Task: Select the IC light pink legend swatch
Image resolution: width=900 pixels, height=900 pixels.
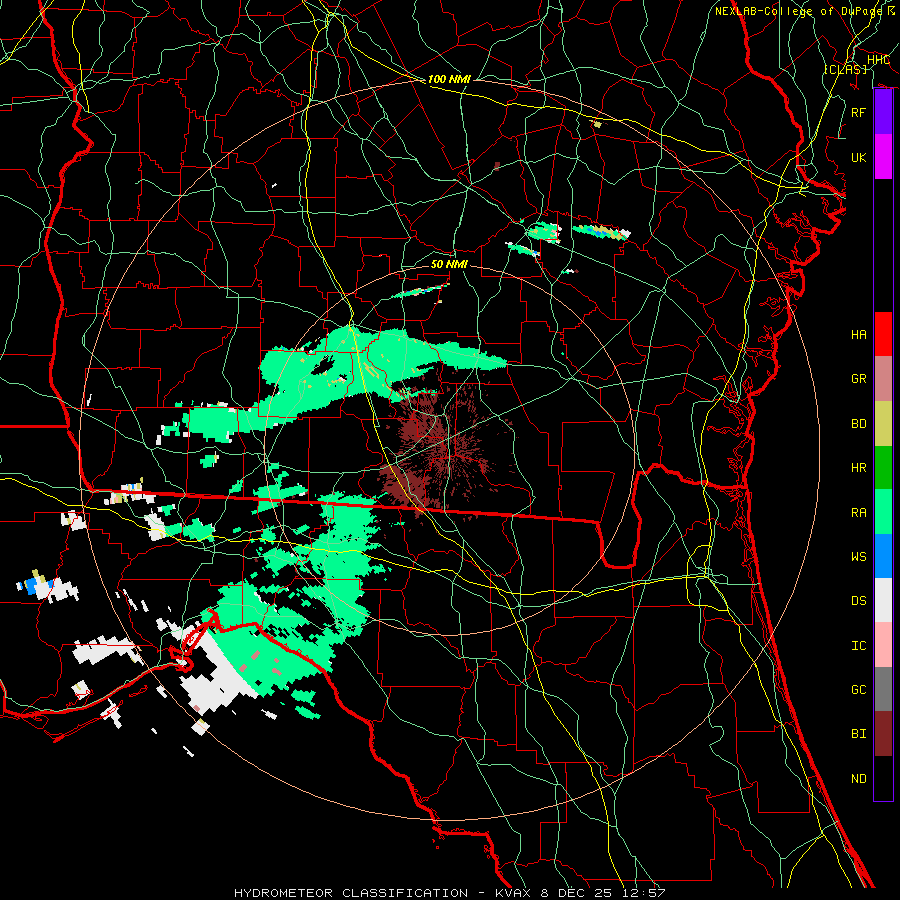Action: point(883,645)
